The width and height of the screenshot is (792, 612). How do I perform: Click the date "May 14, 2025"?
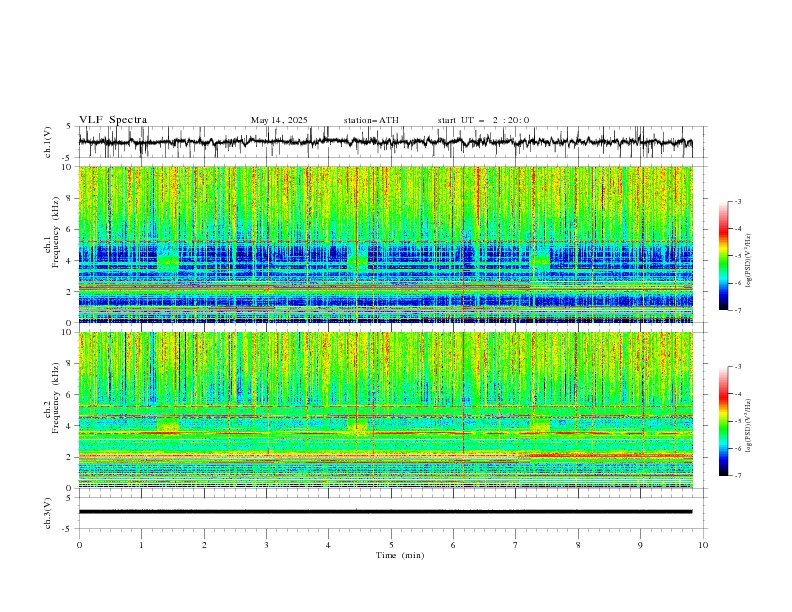[279, 120]
